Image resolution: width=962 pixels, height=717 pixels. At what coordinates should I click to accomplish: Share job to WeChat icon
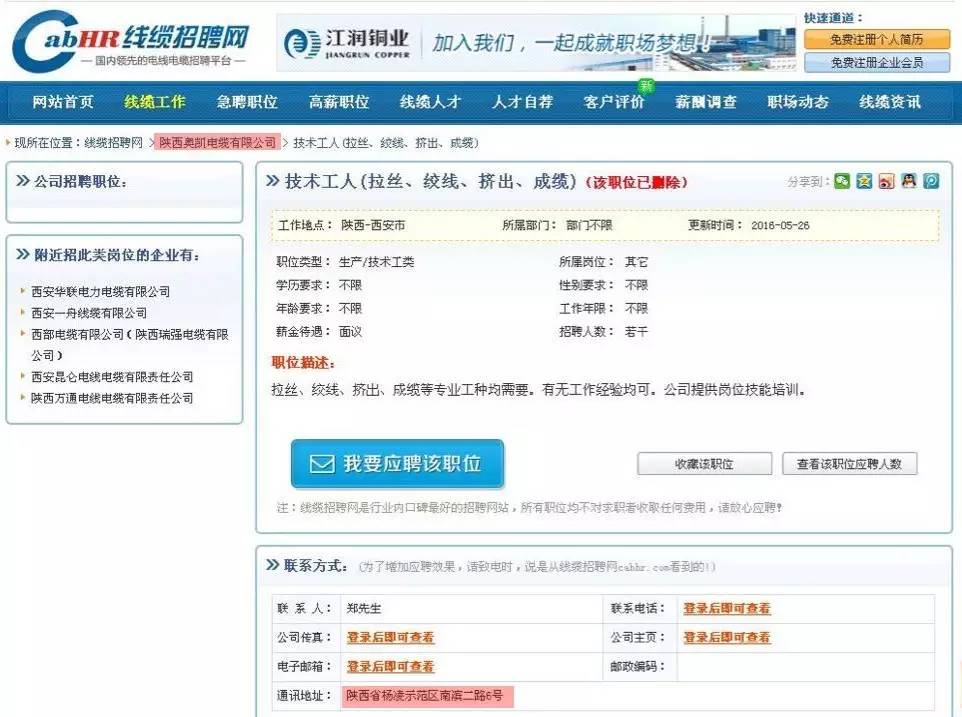click(842, 181)
